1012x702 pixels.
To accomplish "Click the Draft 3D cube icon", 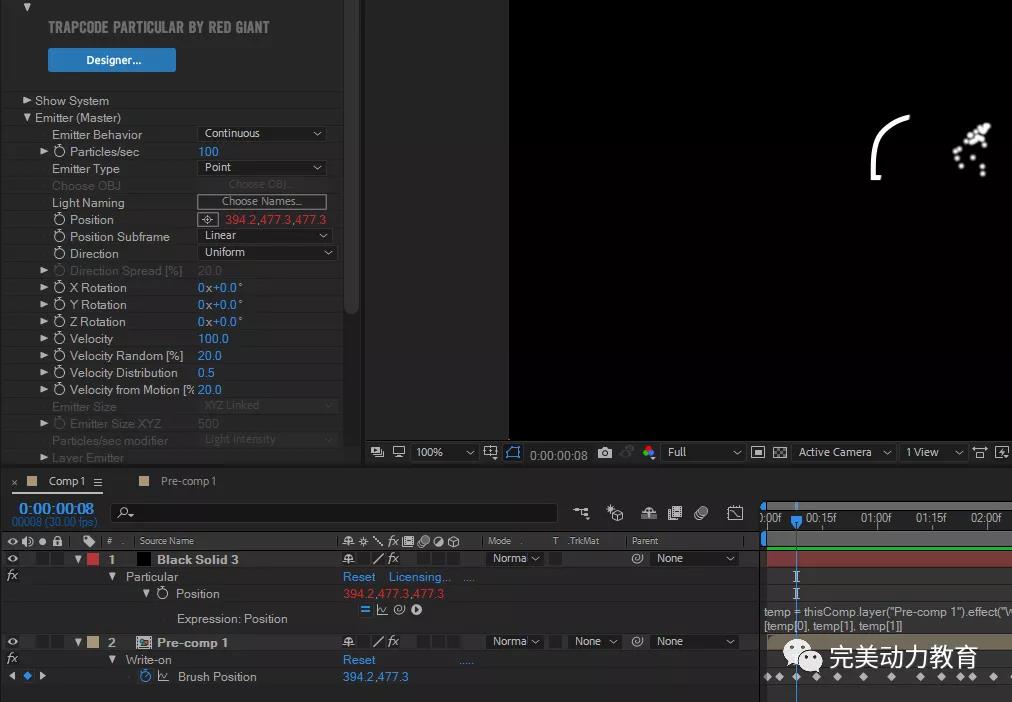I will pyautogui.click(x=615, y=513).
